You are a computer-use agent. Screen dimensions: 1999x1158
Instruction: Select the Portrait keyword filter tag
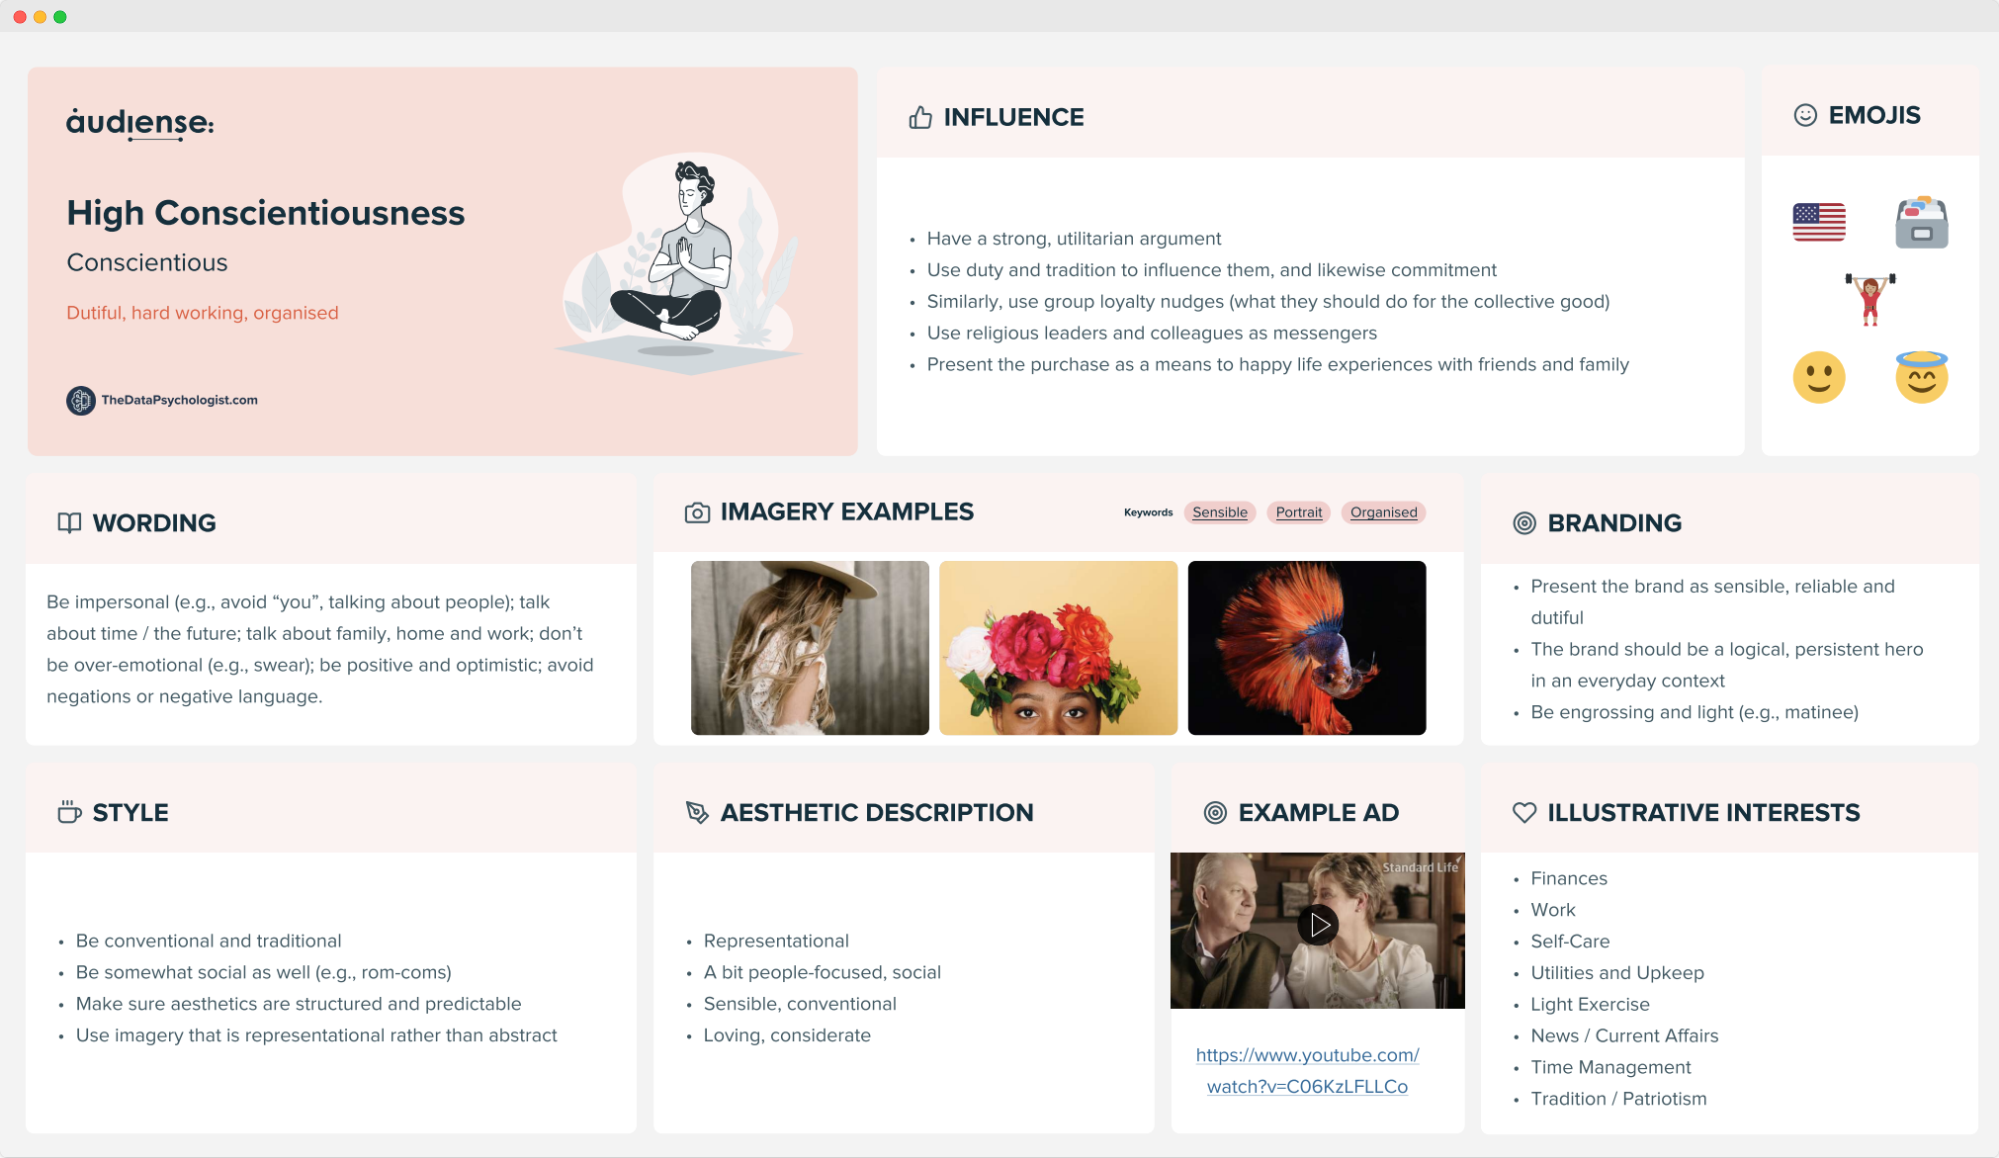click(x=1296, y=511)
